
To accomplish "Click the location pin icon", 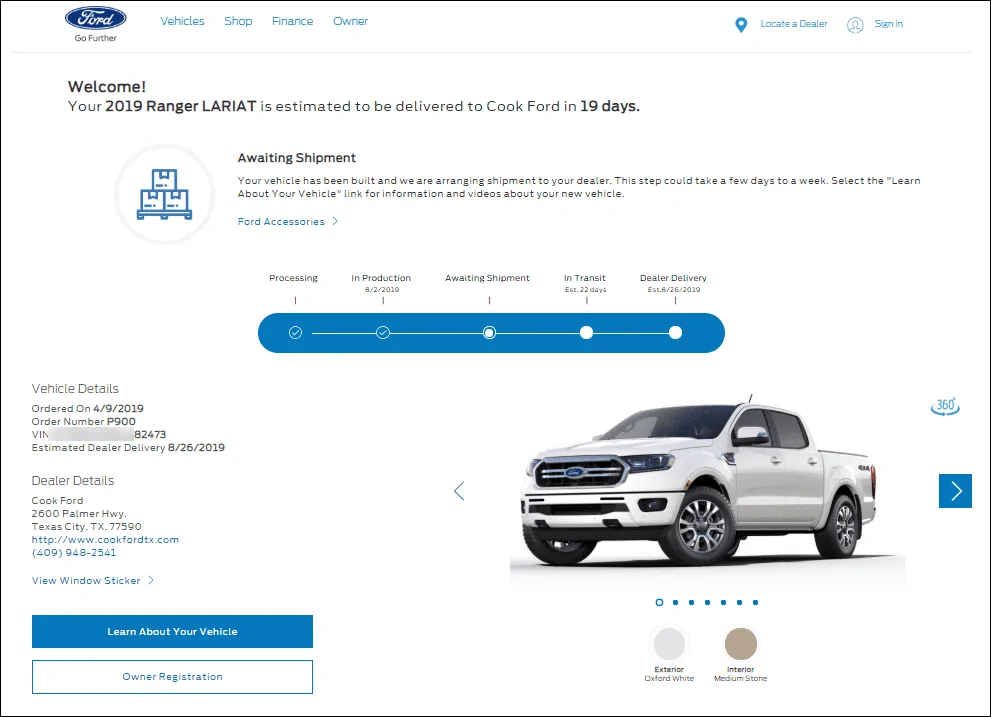I will point(741,25).
